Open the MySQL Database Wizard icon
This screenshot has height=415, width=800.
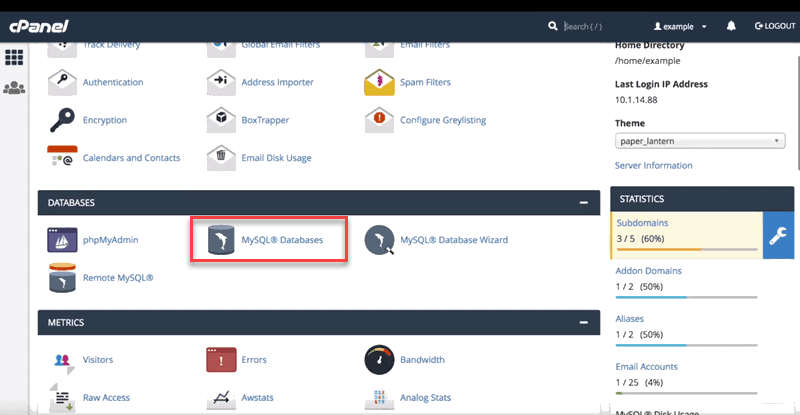[x=380, y=240]
